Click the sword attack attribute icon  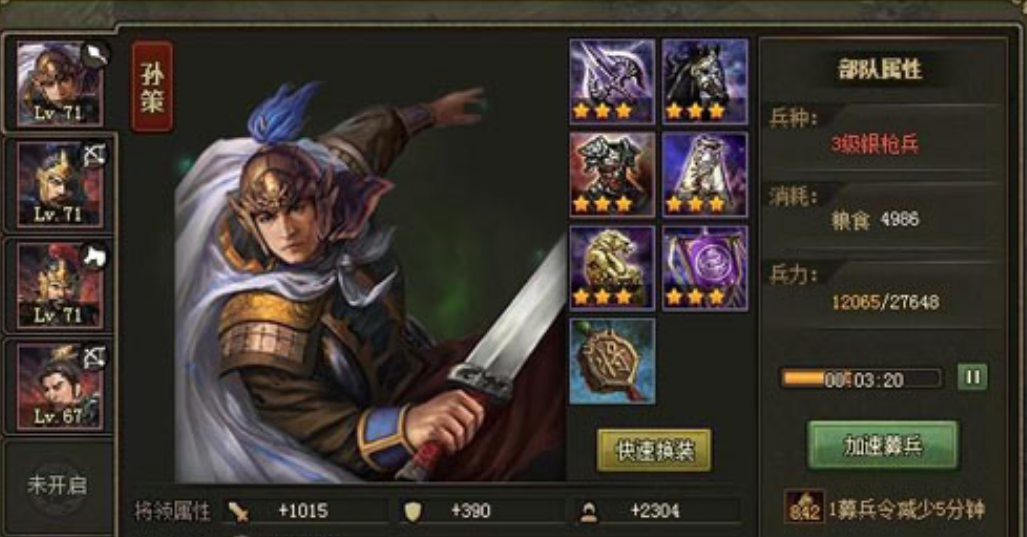pos(237,511)
